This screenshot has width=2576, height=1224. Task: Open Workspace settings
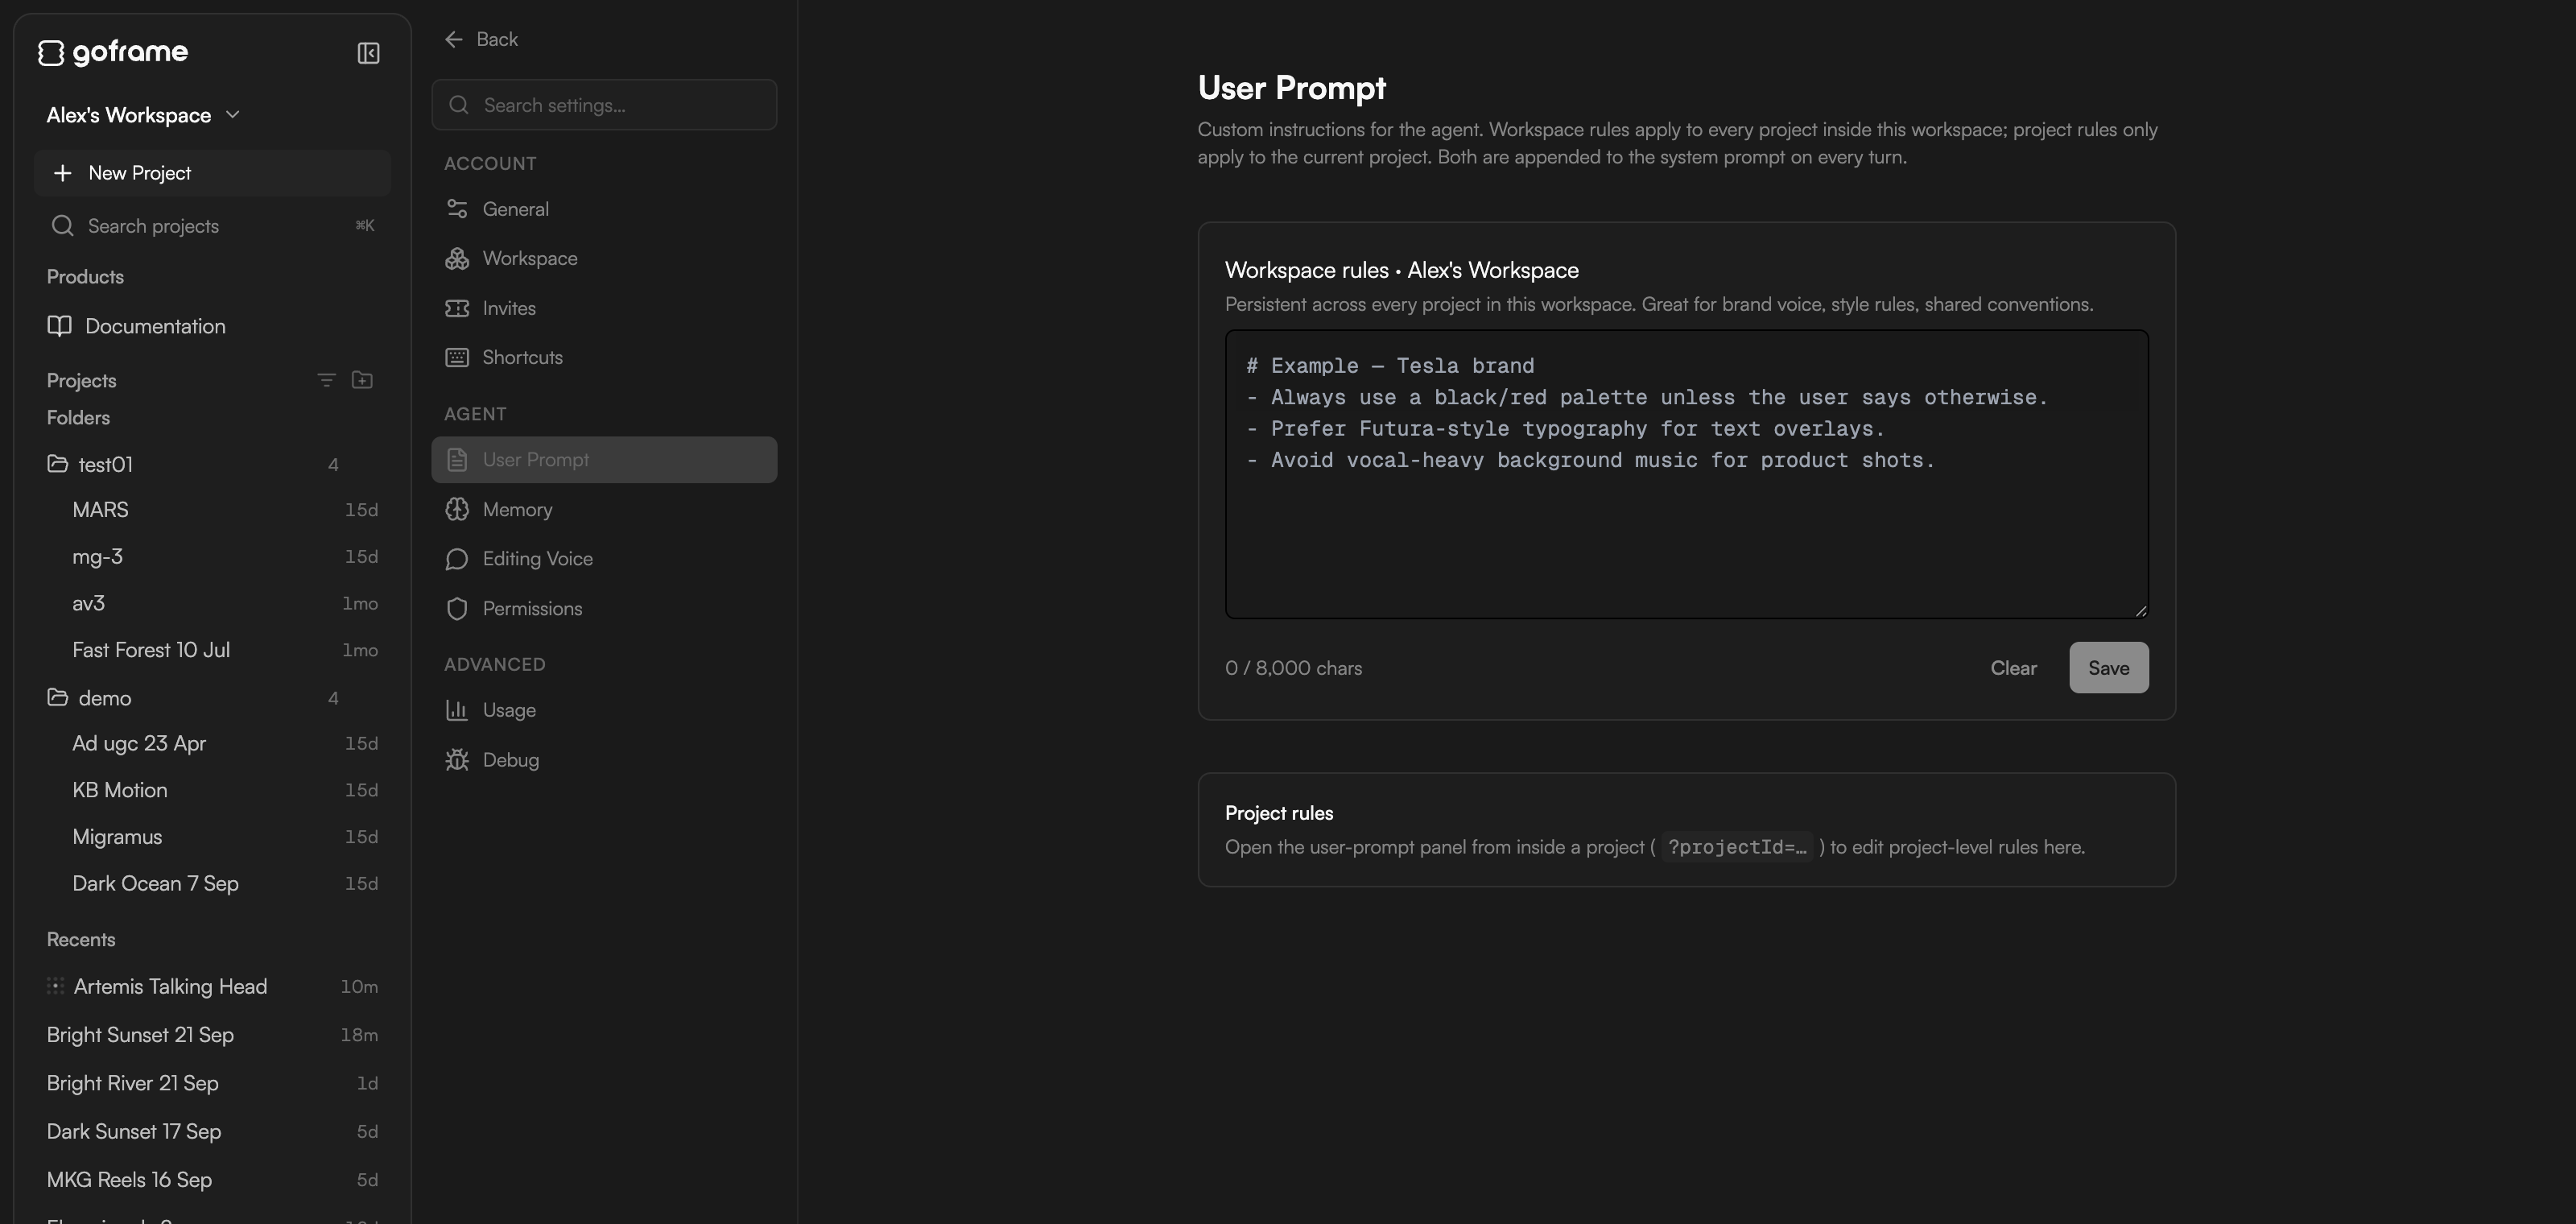click(x=604, y=258)
